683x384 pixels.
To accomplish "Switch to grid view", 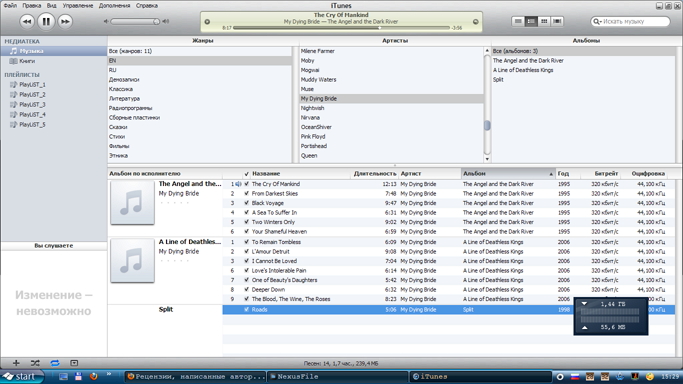I will coord(544,21).
